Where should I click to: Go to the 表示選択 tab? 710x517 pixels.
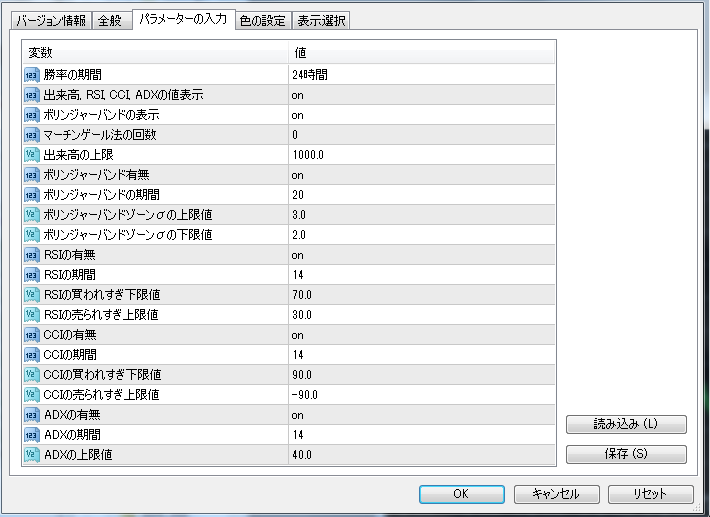click(321, 21)
